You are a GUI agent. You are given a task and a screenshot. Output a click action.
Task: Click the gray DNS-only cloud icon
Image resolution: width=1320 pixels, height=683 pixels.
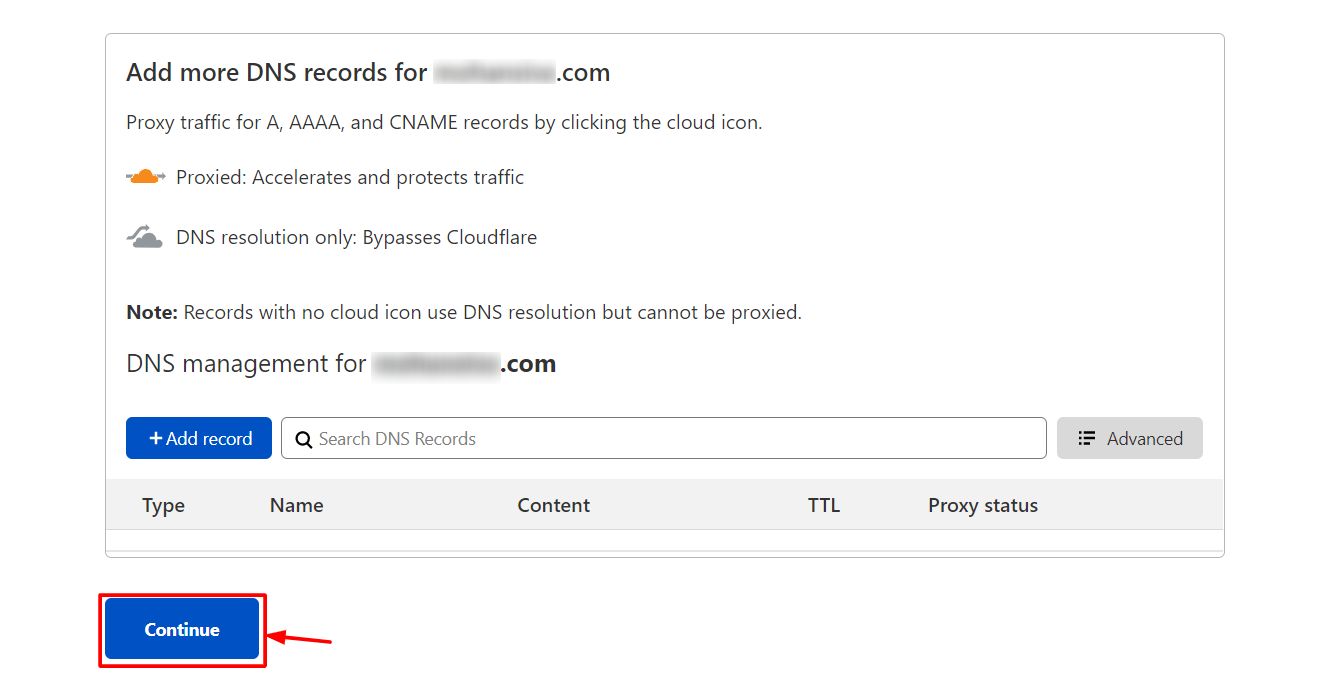pos(145,238)
